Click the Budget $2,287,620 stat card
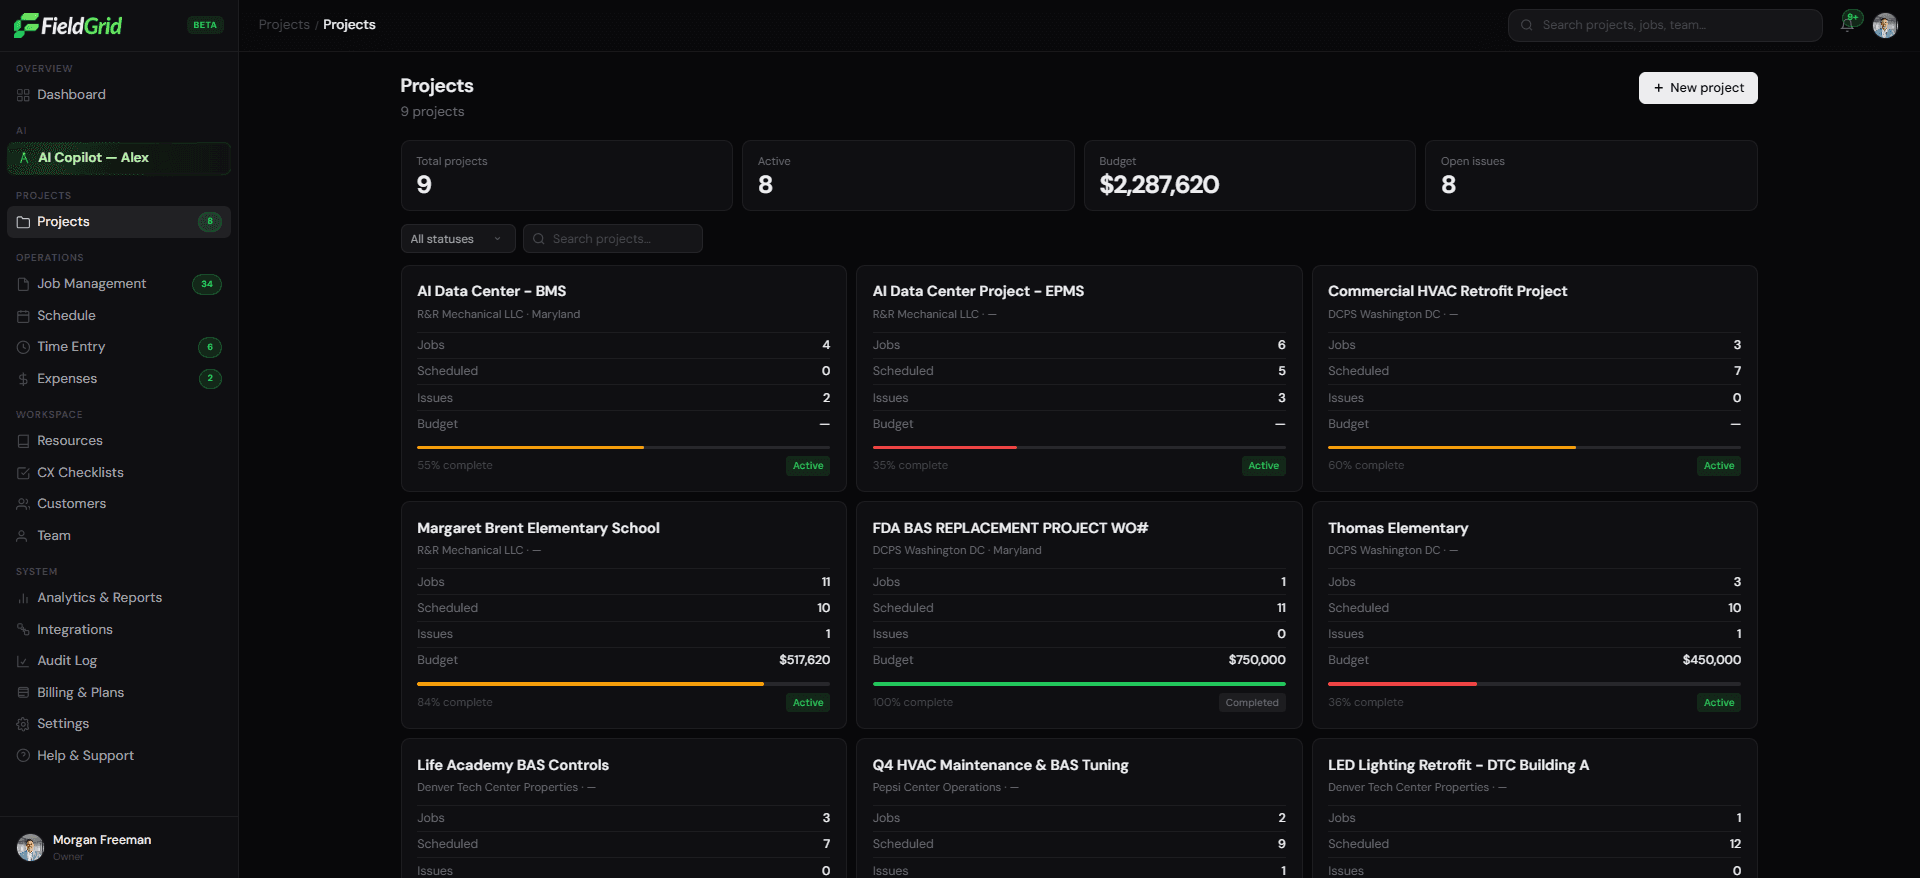The height and width of the screenshot is (878, 1920). click(1249, 176)
